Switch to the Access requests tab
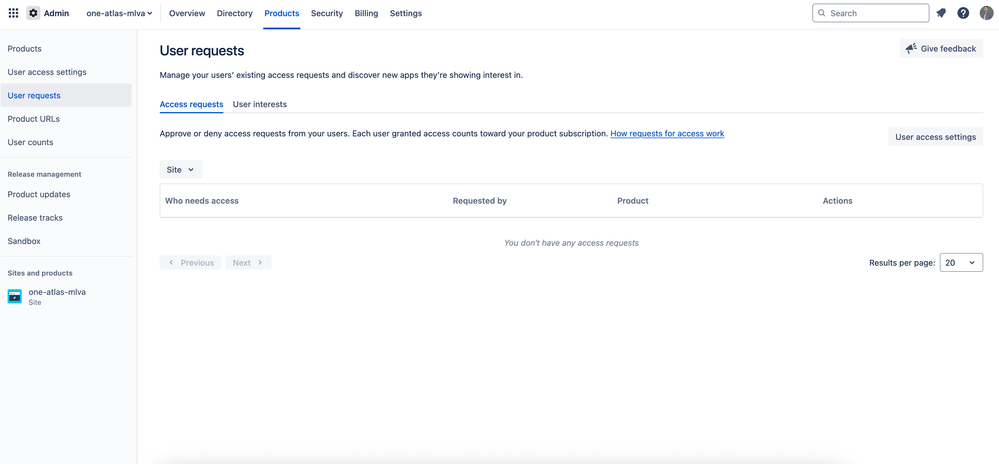 [192, 104]
